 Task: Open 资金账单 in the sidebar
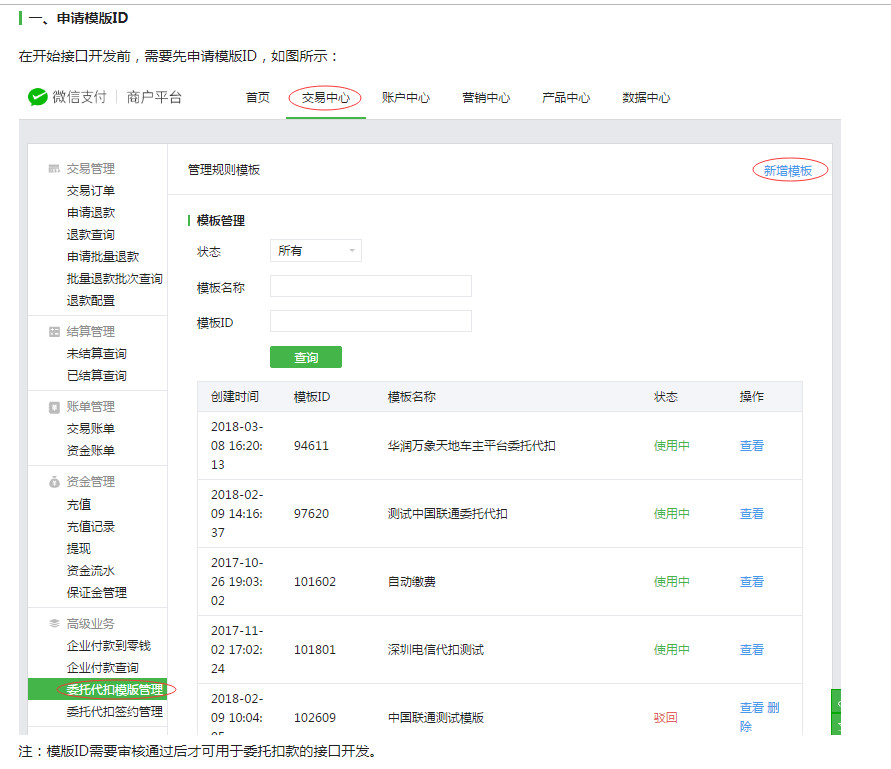coord(91,451)
